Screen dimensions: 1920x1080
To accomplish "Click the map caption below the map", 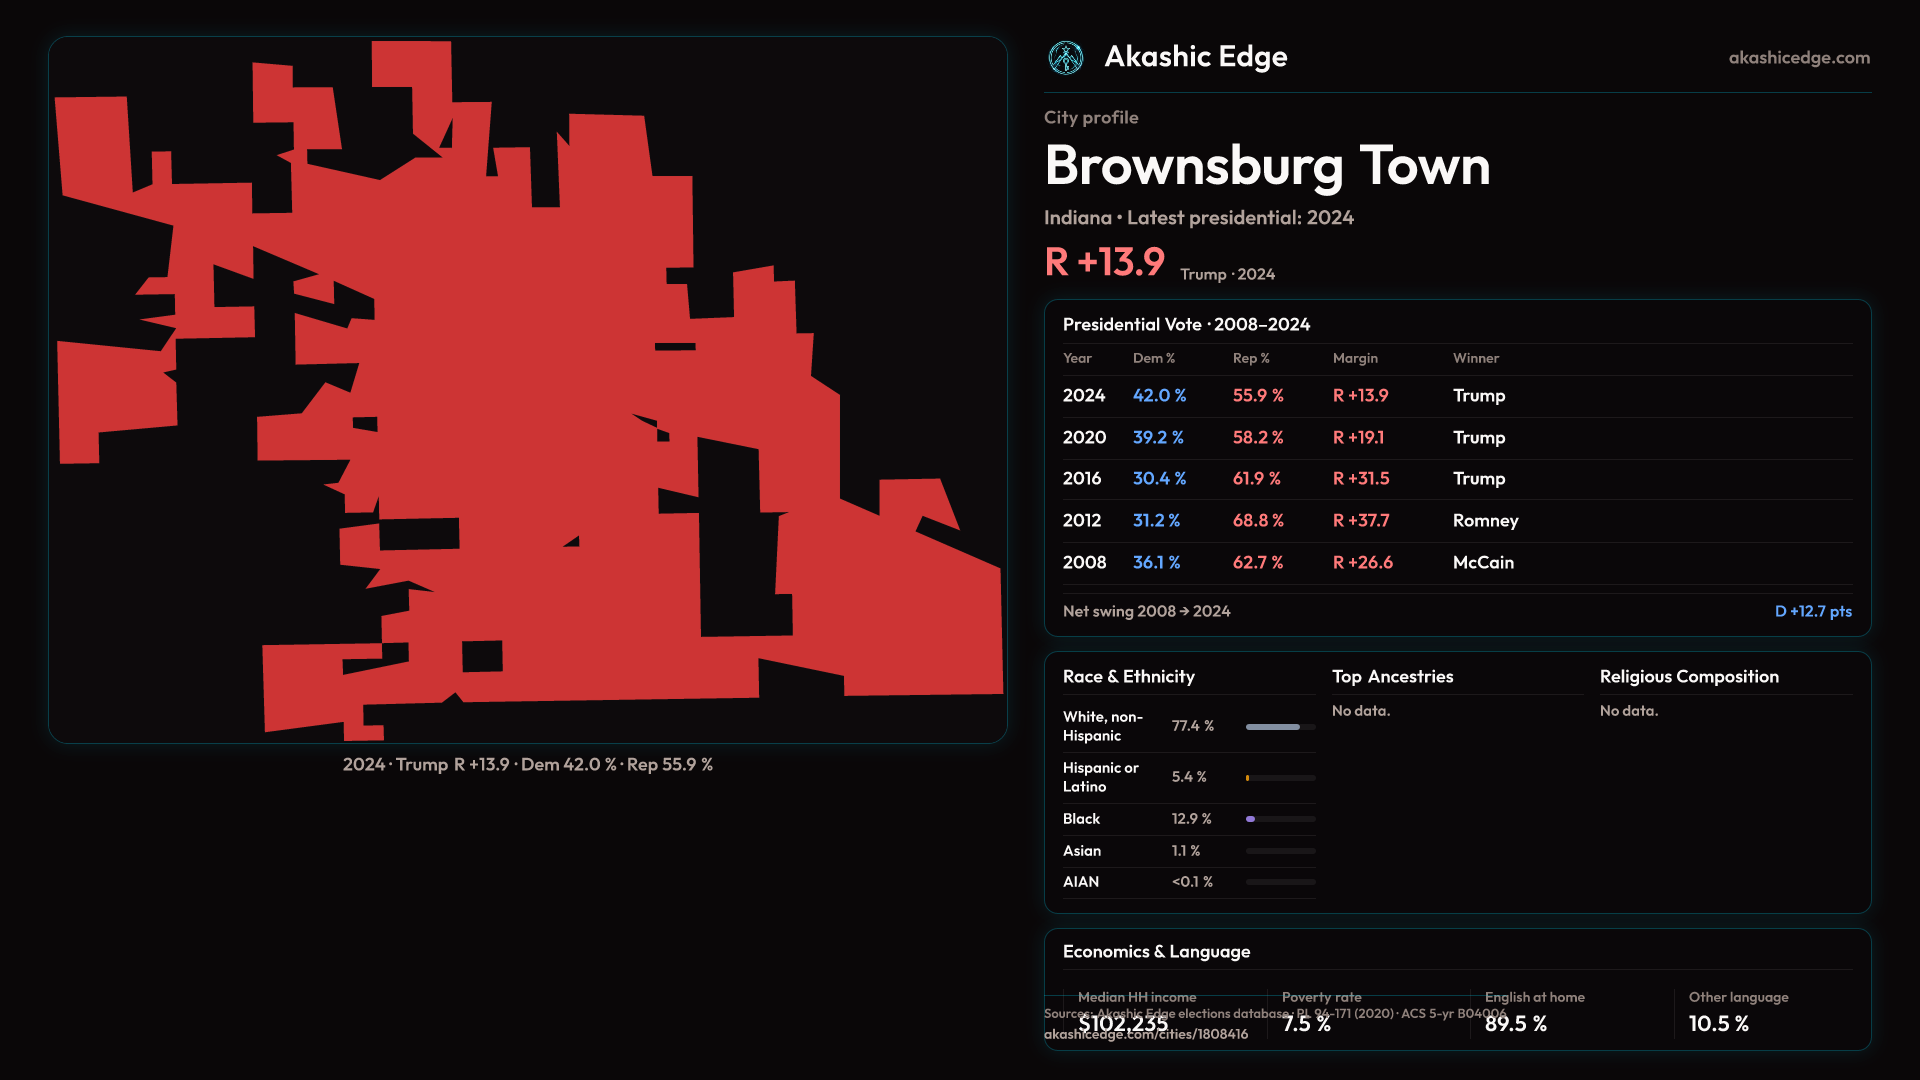I will (527, 765).
